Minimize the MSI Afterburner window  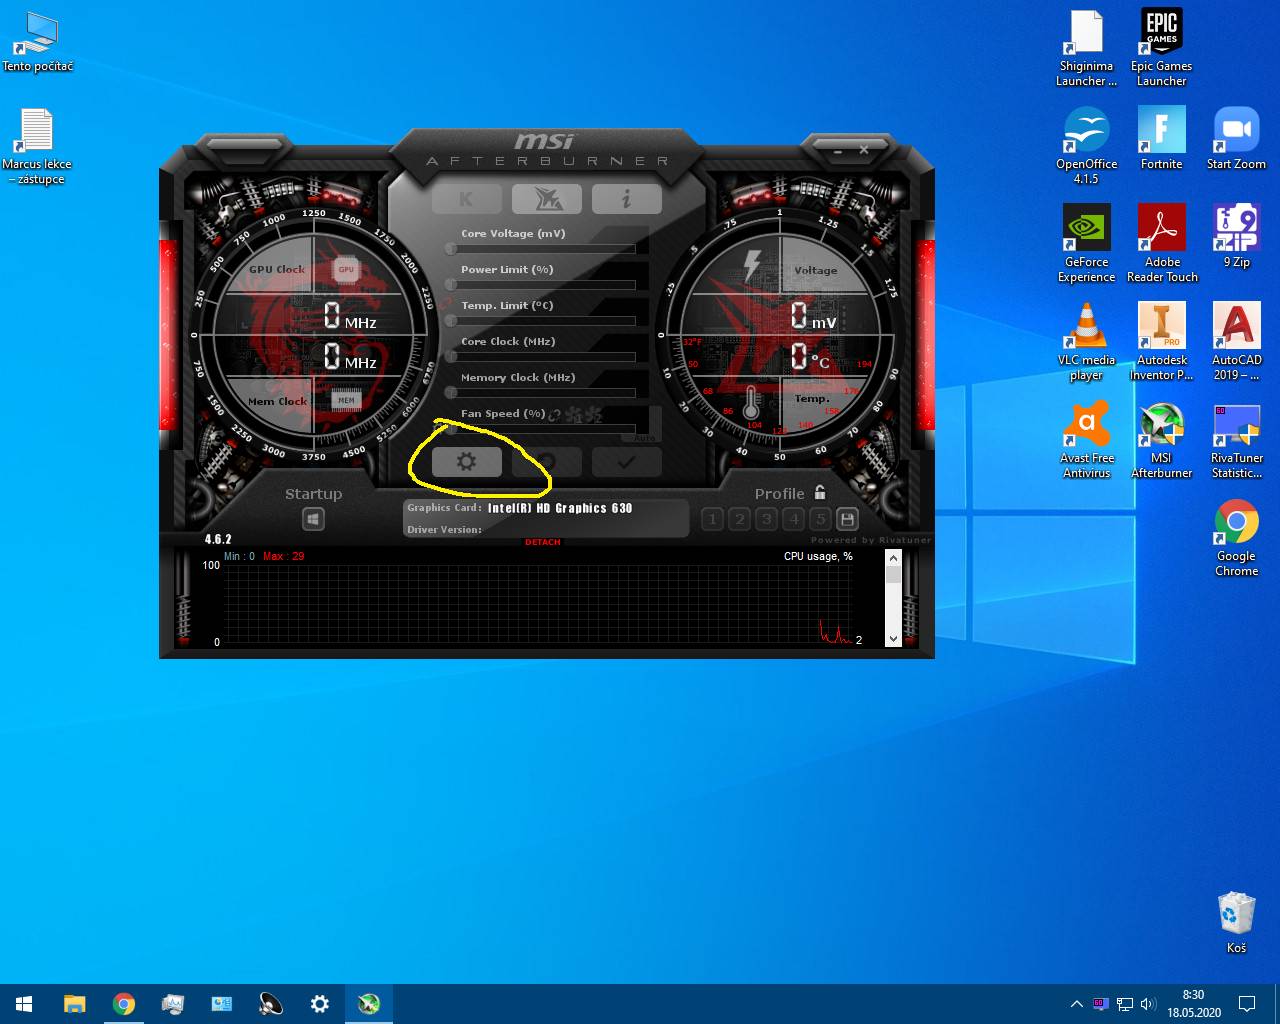(x=838, y=150)
